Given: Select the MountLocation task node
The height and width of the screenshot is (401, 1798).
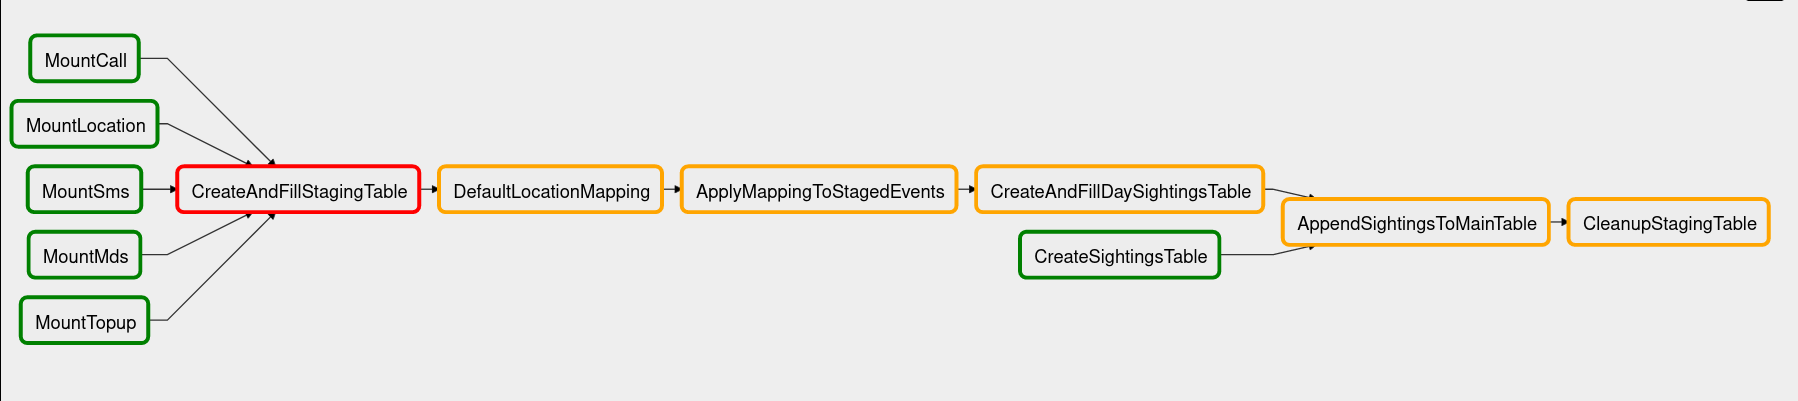Looking at the screenshot, I should [x=85, y=124].
